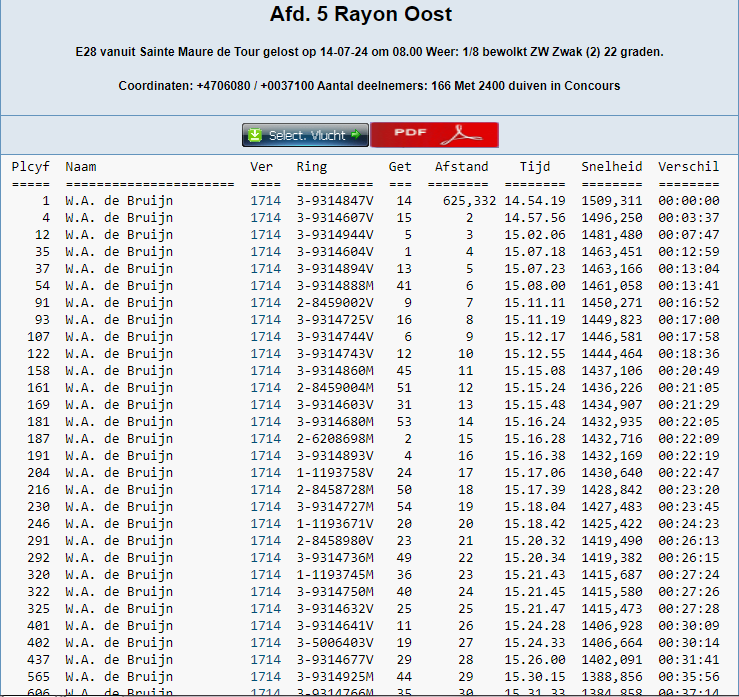The height and width of the screenshot is (697, 739).
Task: Open Ver link 1714 in row with ring 3-9314725V
Action: (265, 320)
